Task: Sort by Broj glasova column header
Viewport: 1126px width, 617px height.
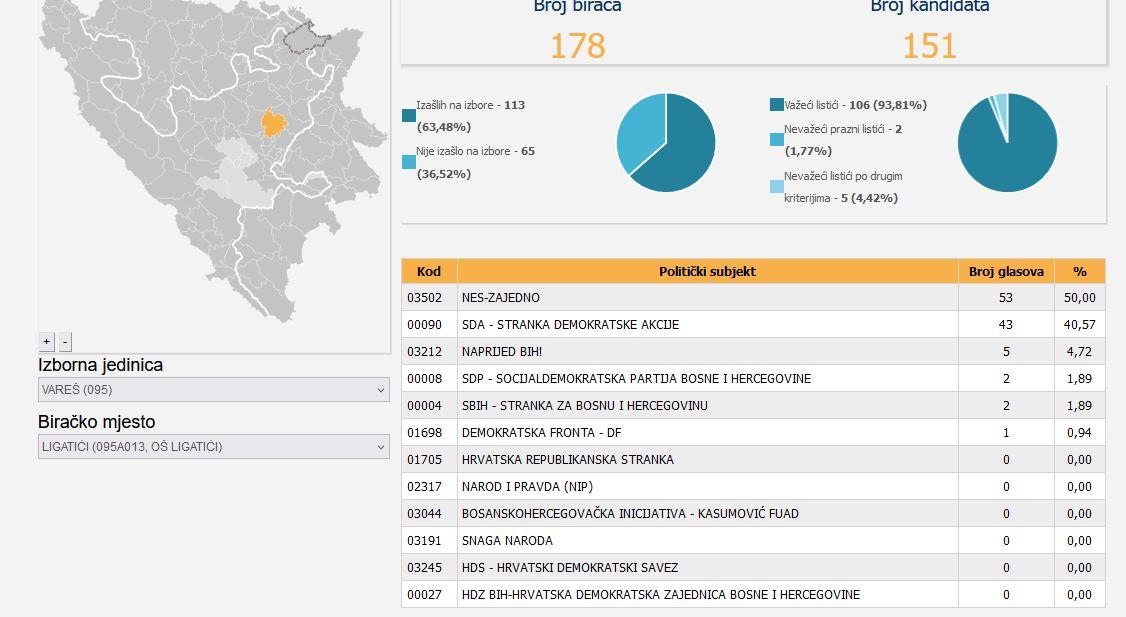Action: (1006, 272)
